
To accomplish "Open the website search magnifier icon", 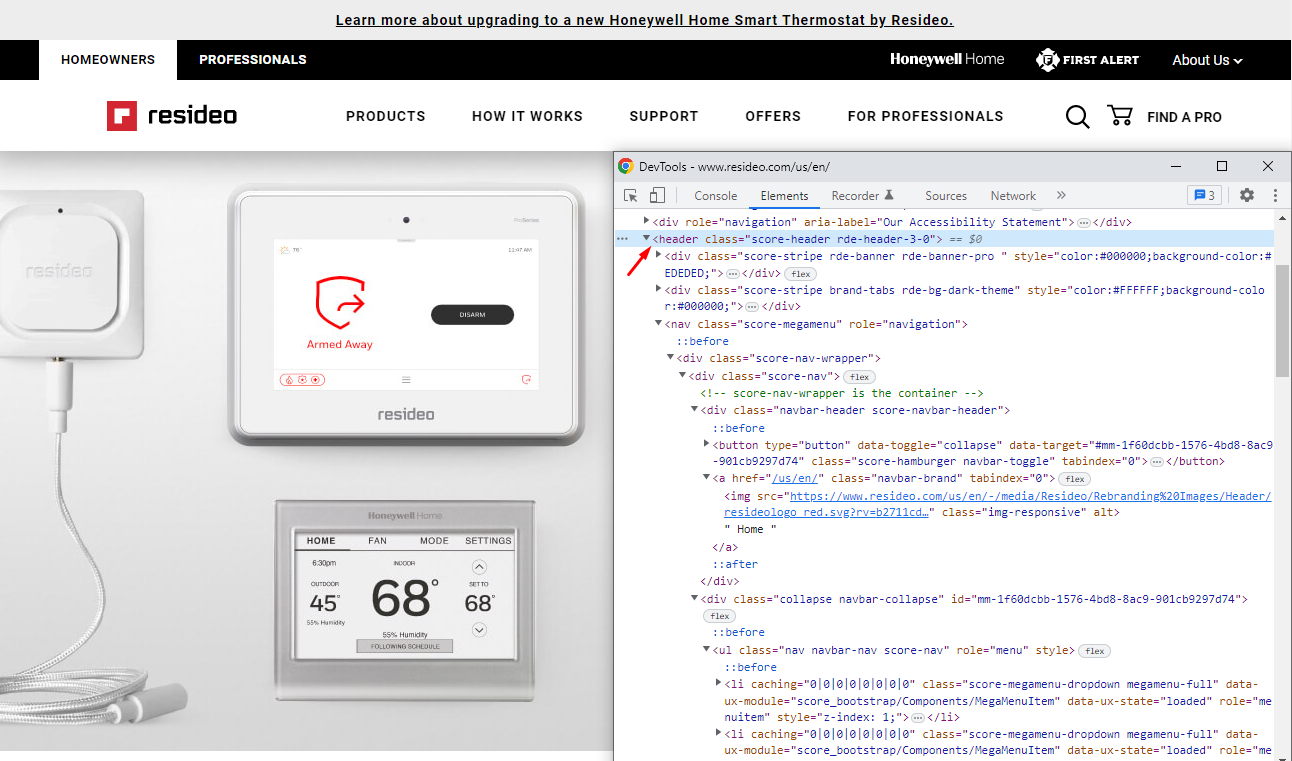I will (x=1077, y=117).
